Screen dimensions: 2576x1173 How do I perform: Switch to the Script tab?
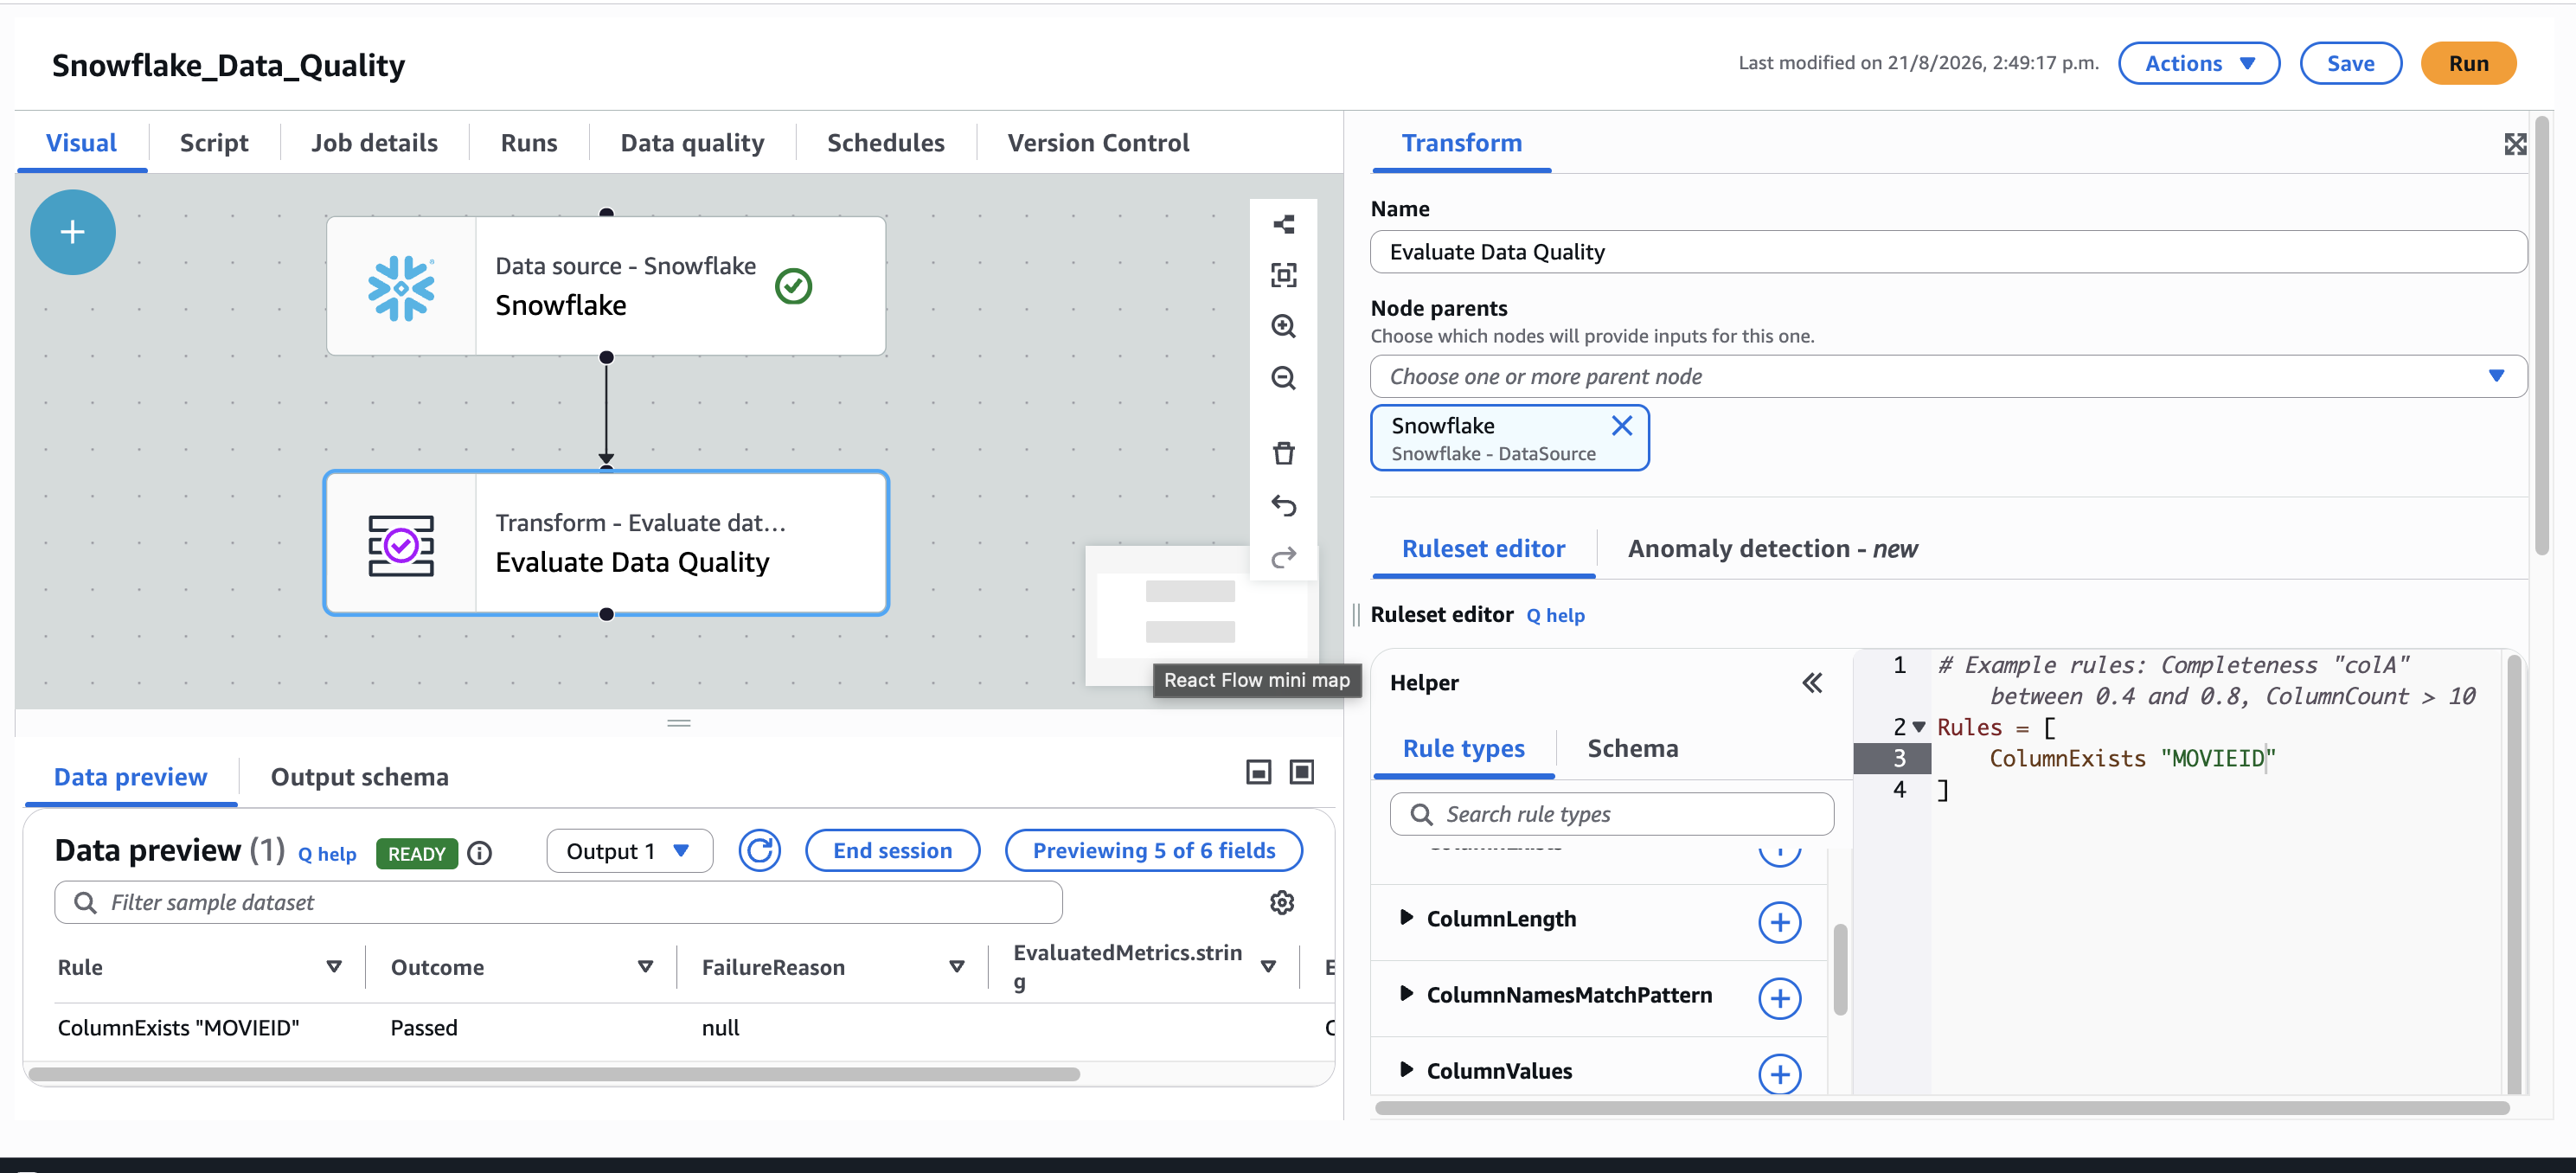[214, 143]
